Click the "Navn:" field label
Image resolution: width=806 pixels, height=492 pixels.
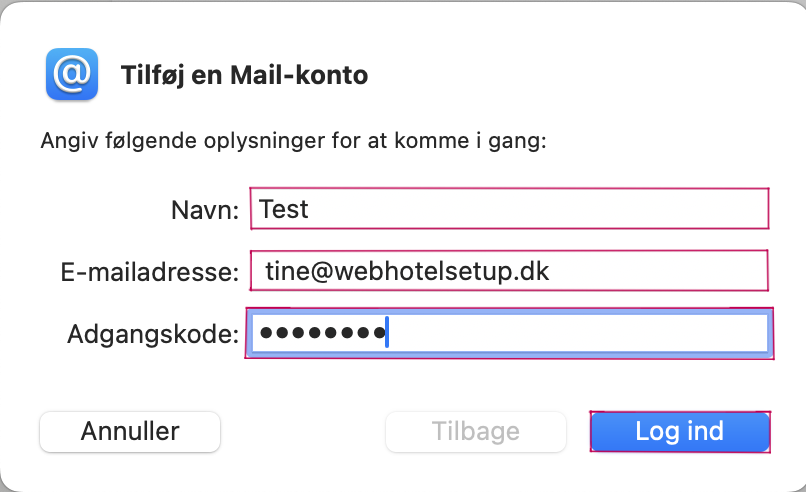point(205,210)
